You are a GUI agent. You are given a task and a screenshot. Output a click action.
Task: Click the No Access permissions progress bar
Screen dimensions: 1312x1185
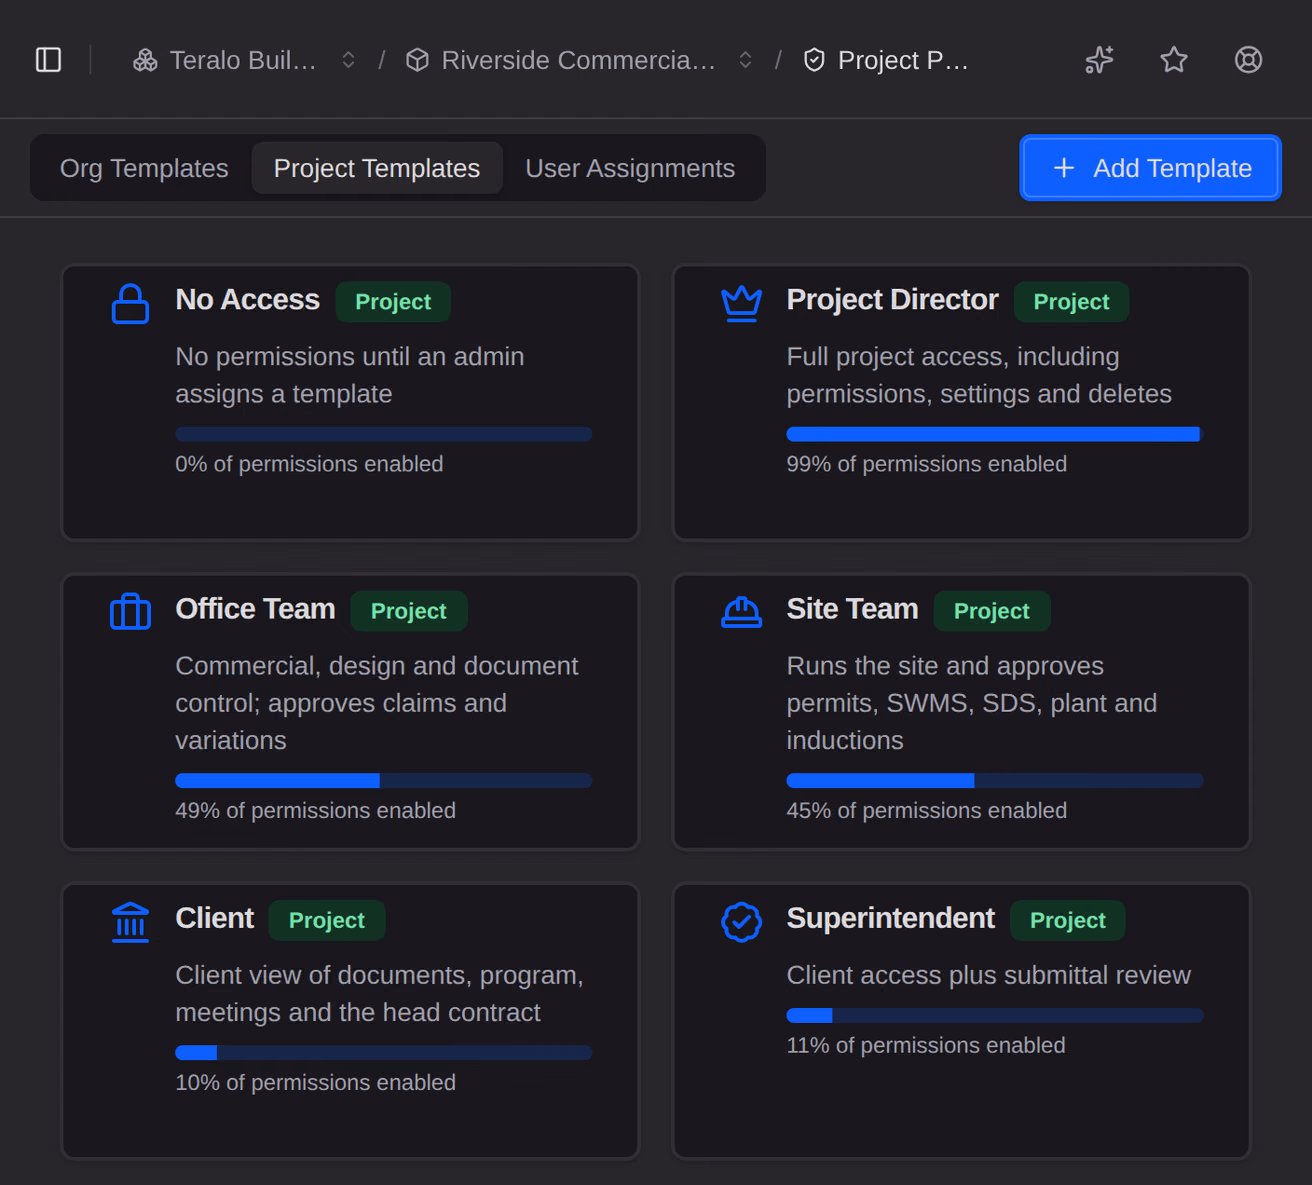384,434
